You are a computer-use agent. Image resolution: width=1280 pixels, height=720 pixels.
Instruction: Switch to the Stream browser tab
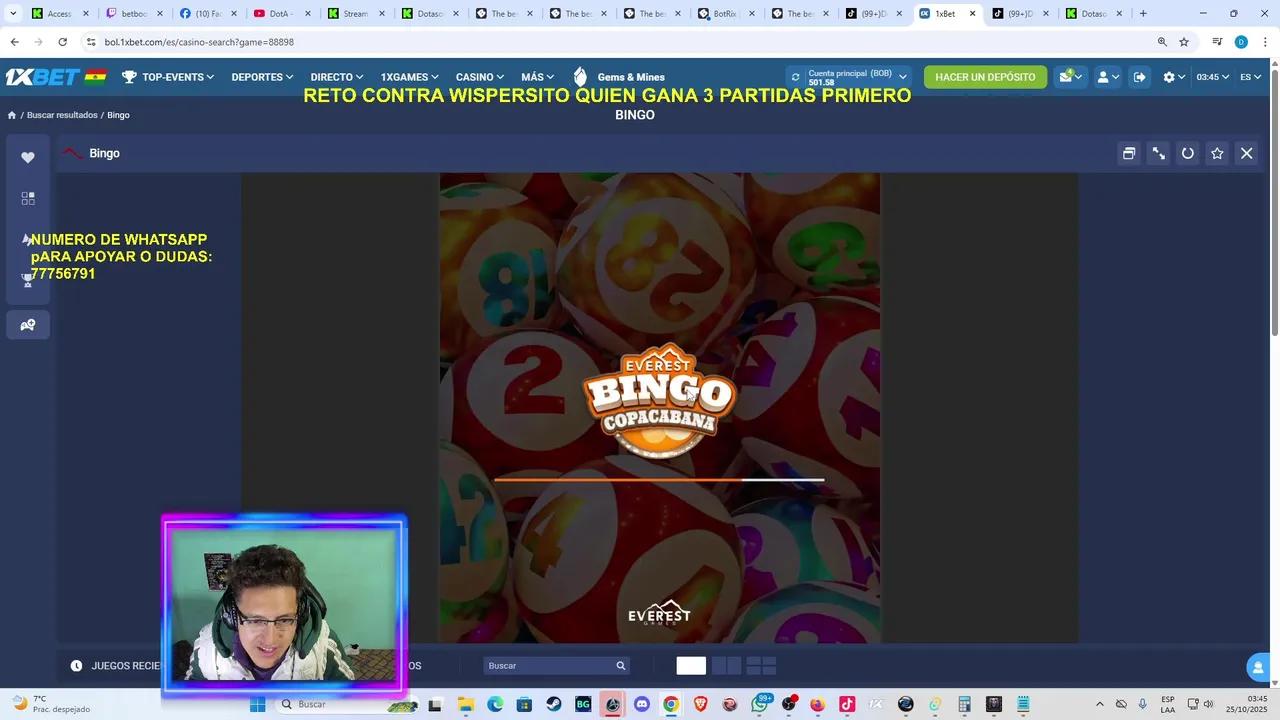(356, 14)
